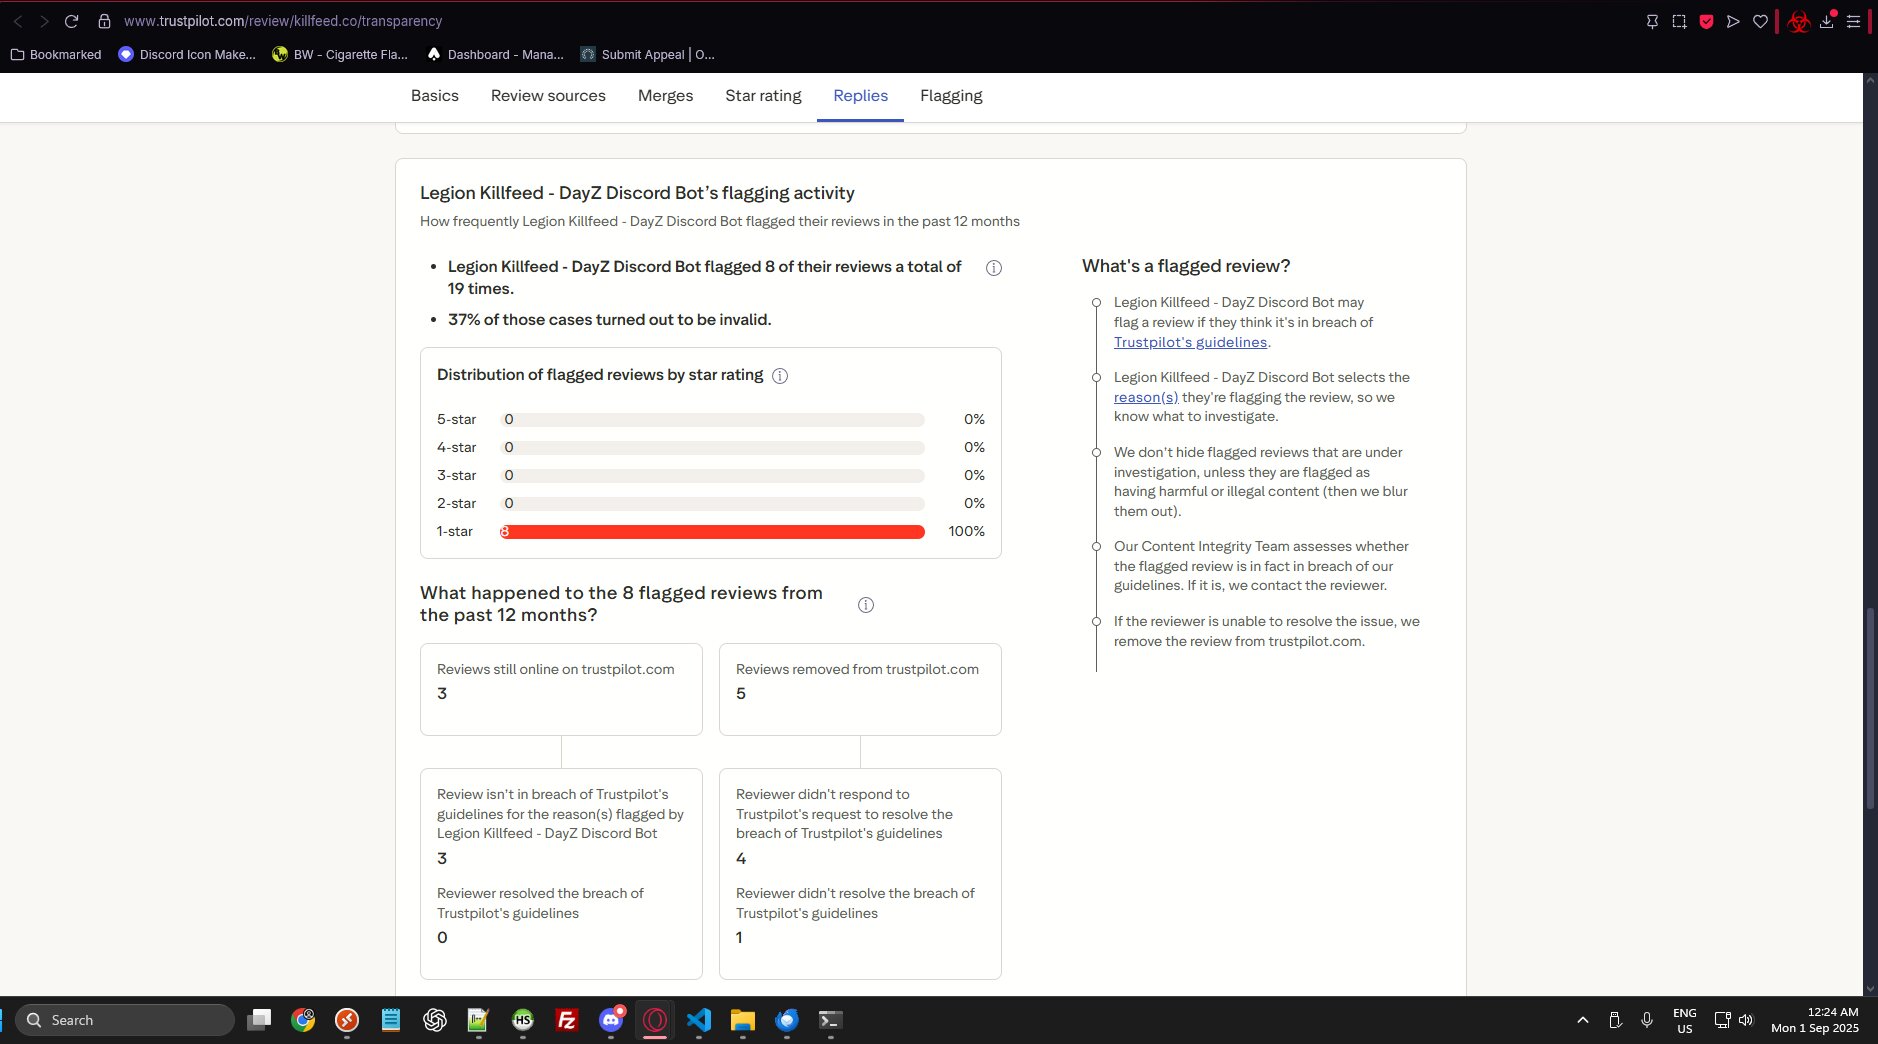
Task: Open File Explorer from the taskbar
Action: [743, 1020]
